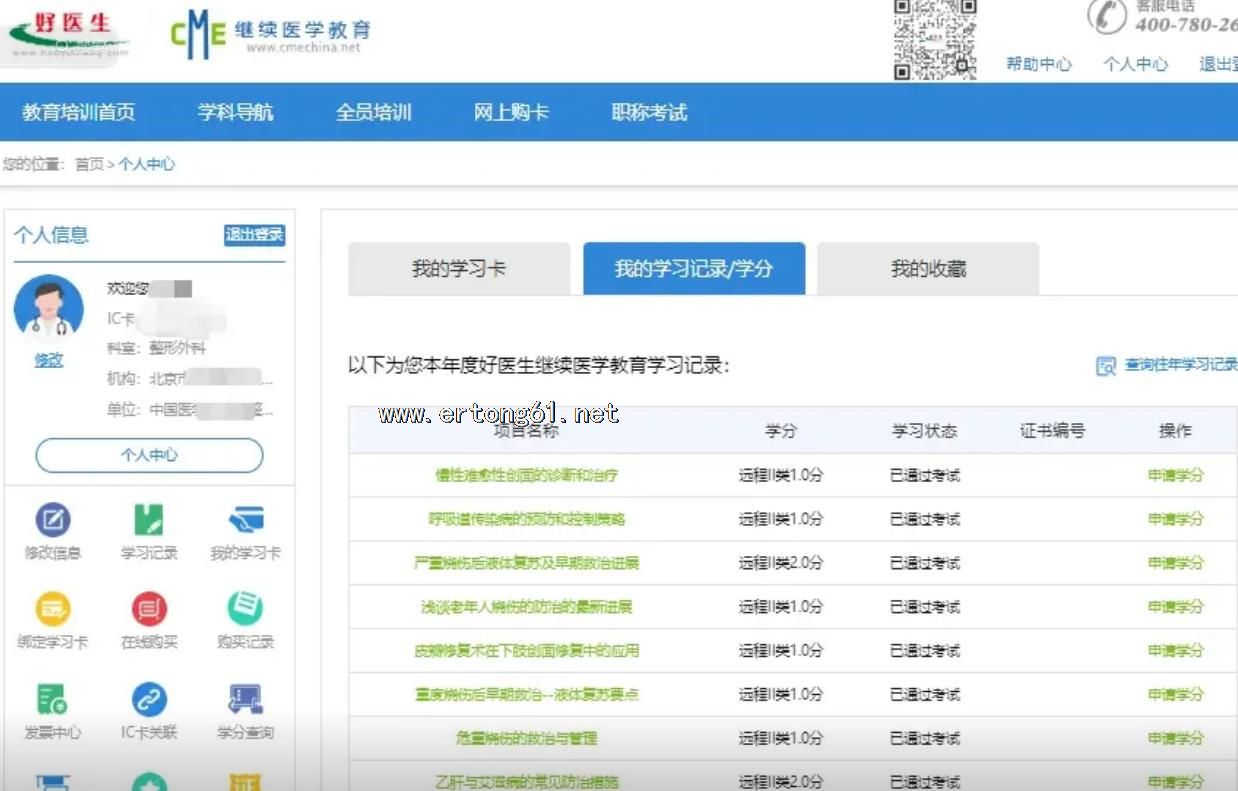Image resolution: width=1238 pixels, height=791 pixels.
Task: Click the 我的学习卡 sidebar icon
Action: pos(245,520)
